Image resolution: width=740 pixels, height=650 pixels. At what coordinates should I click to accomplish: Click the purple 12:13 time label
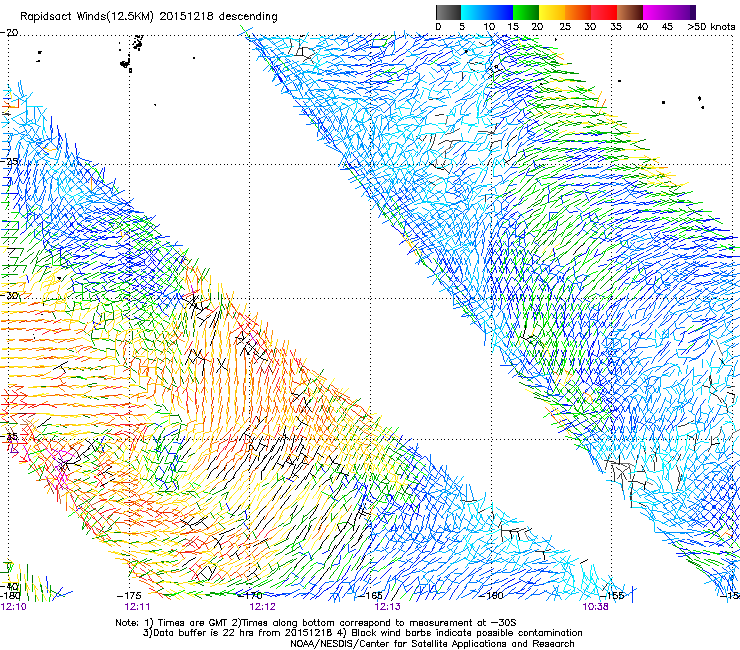click(x=387, y=607)
